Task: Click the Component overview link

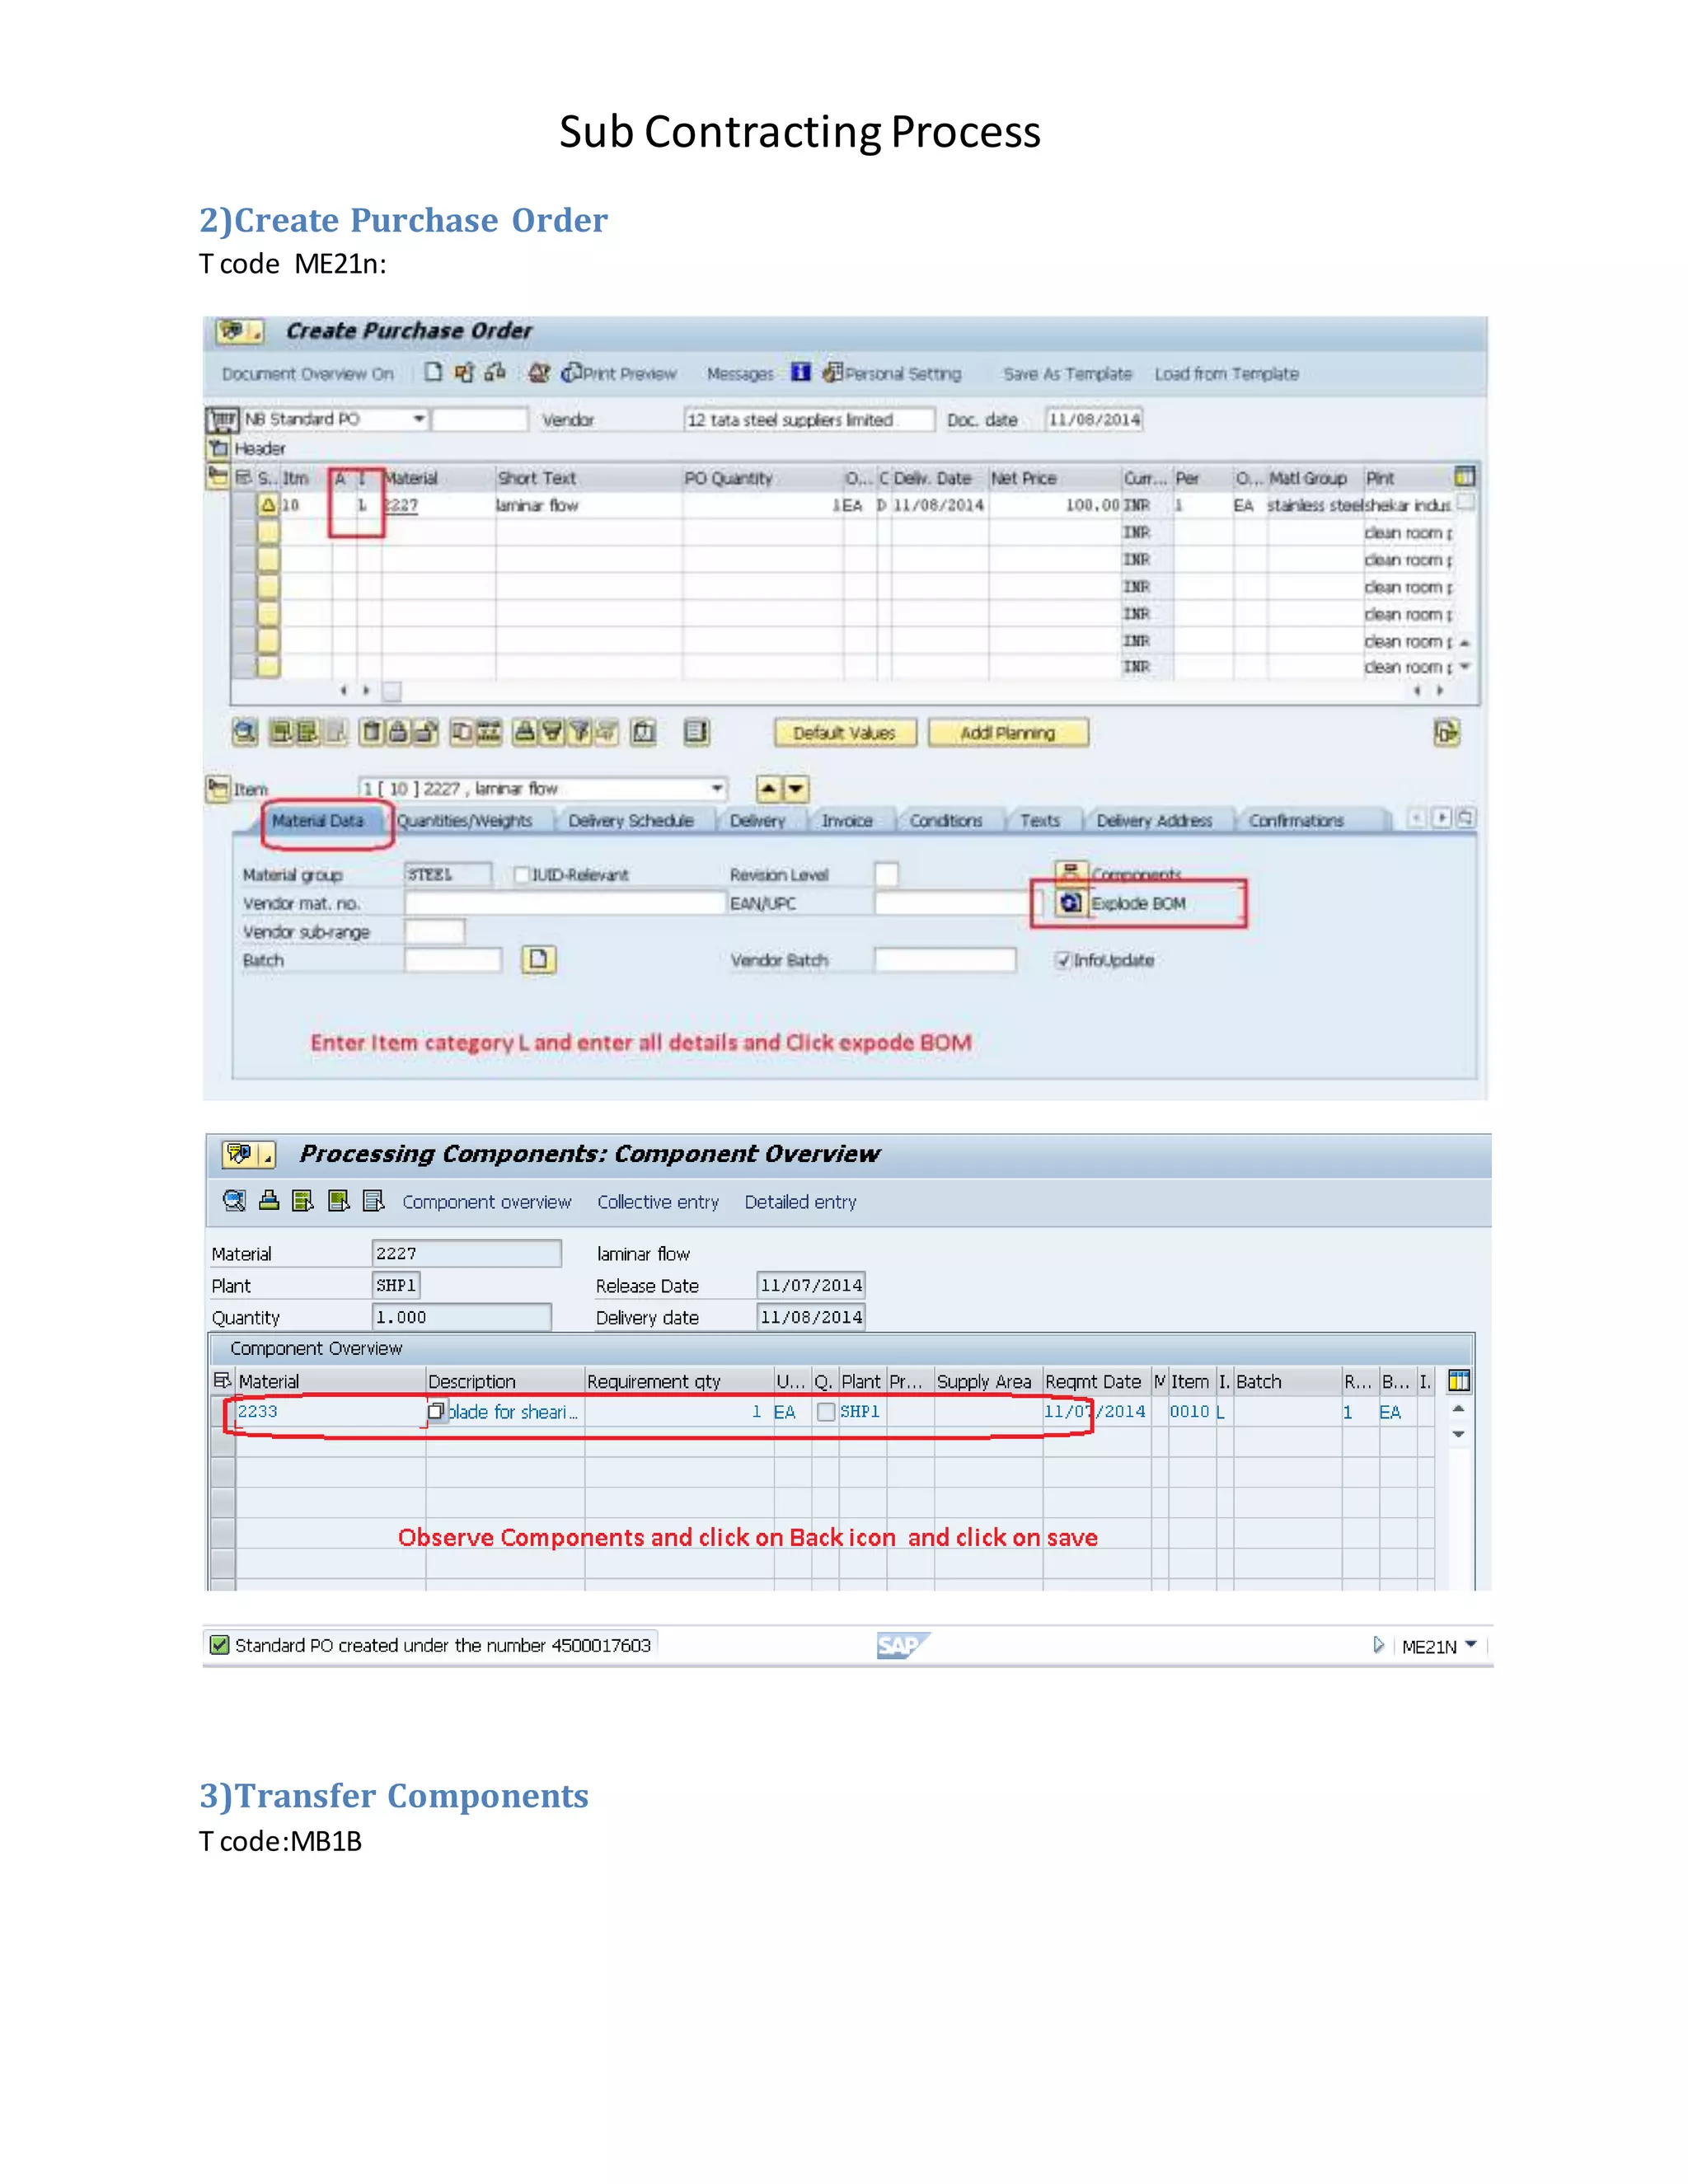Action: pyautogui.click(x=487, y=1202)
